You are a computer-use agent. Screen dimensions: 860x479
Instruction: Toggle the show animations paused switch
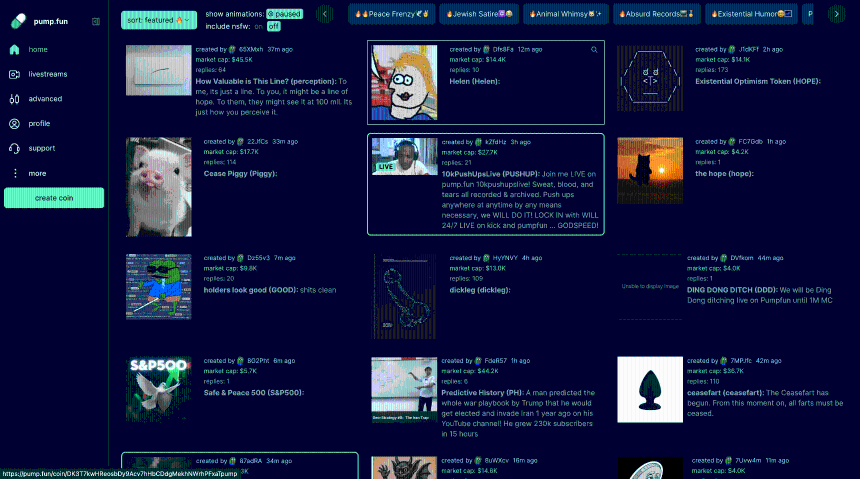coord(285,14)
